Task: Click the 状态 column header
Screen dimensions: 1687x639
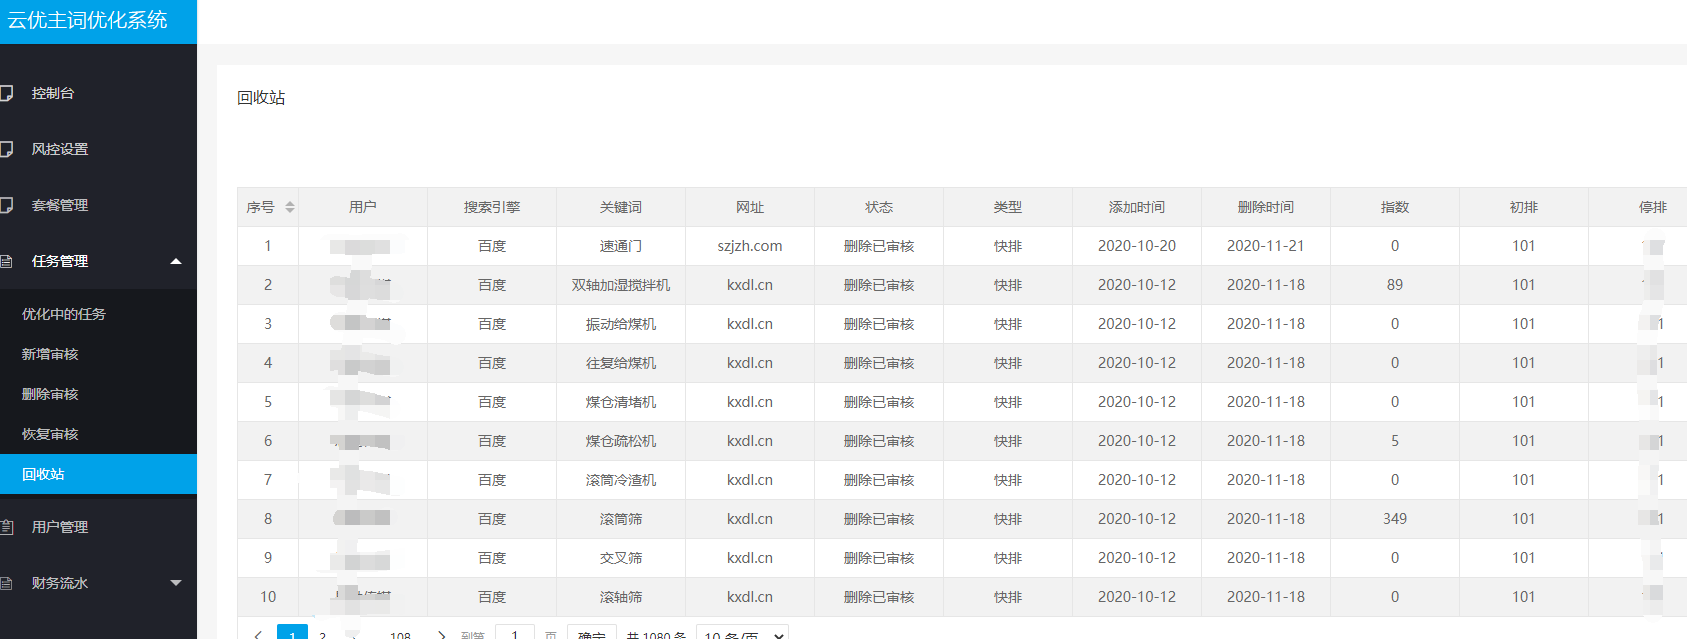Action: (x=879, y=207)
